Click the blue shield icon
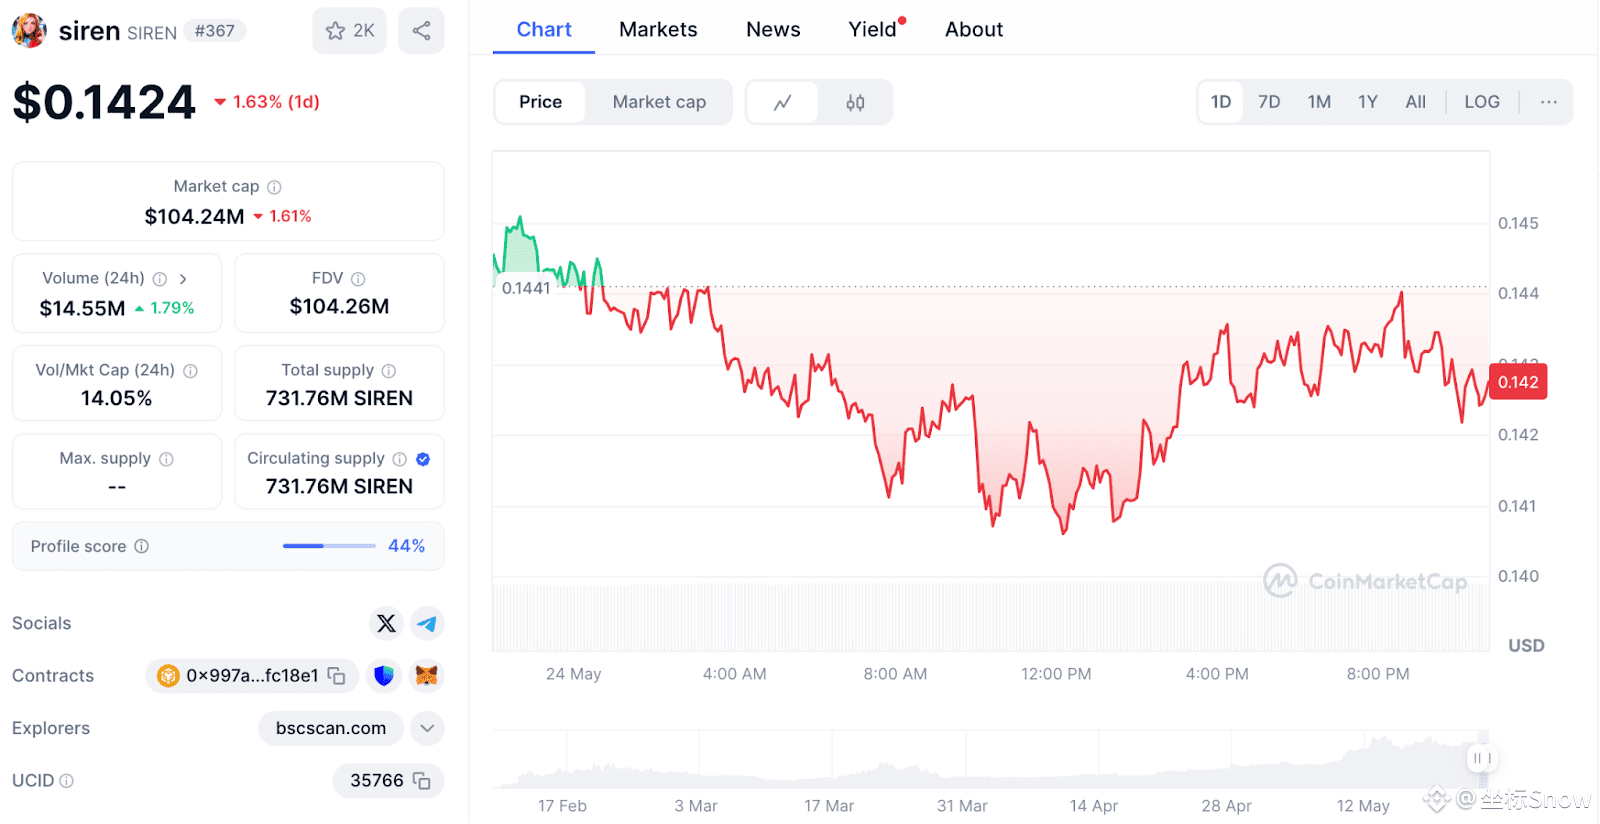This screenshot has width=1600, height=824. [x=384, y=676]
